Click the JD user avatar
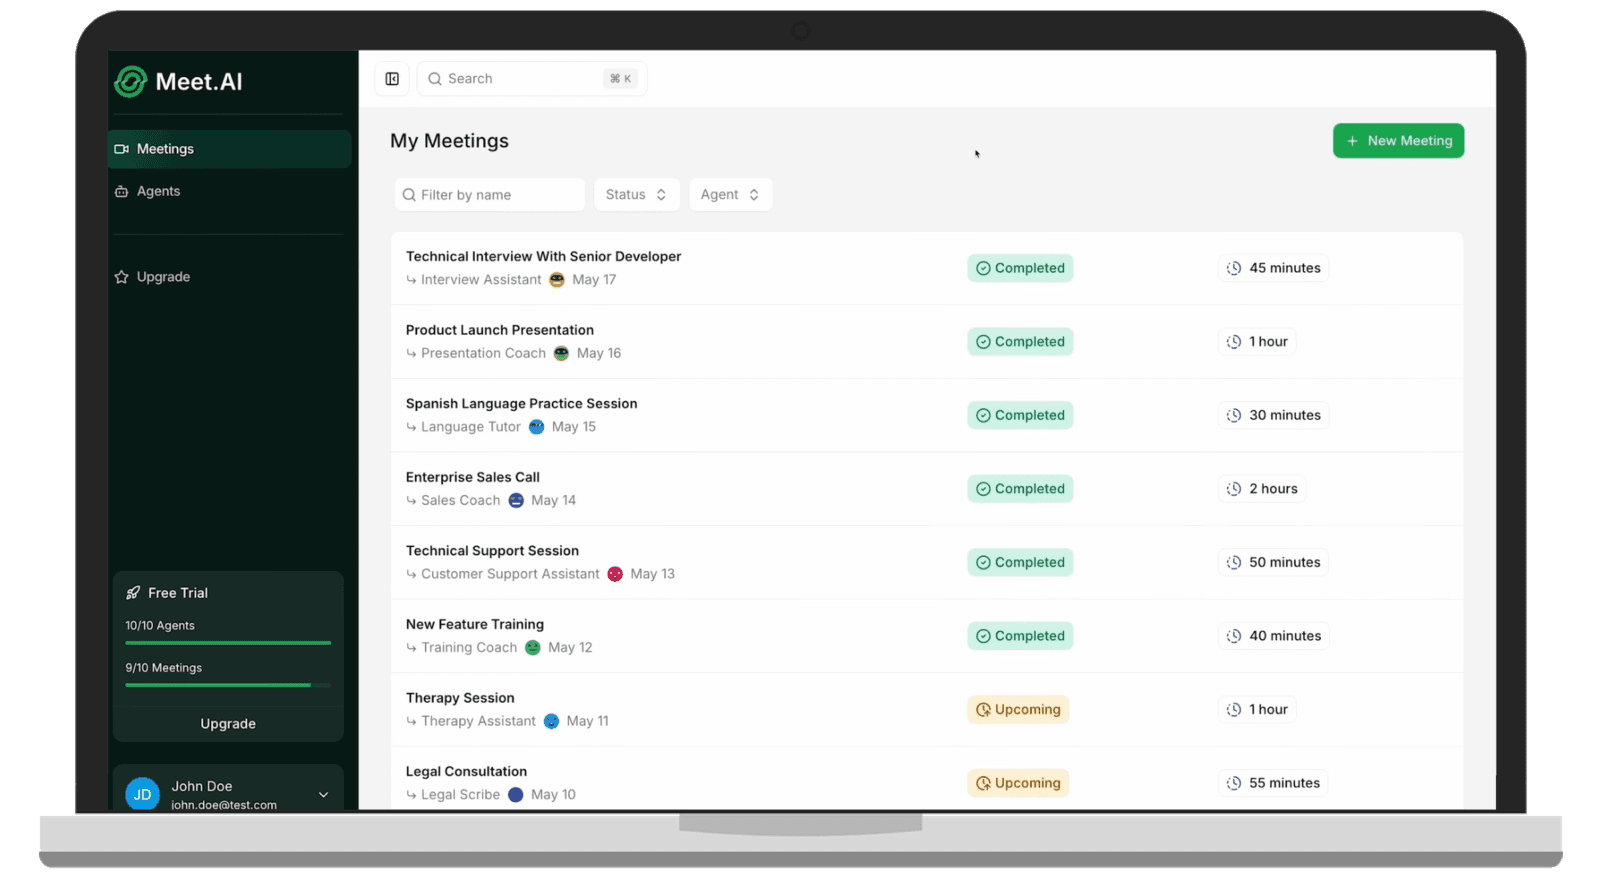 pos(142,794)
